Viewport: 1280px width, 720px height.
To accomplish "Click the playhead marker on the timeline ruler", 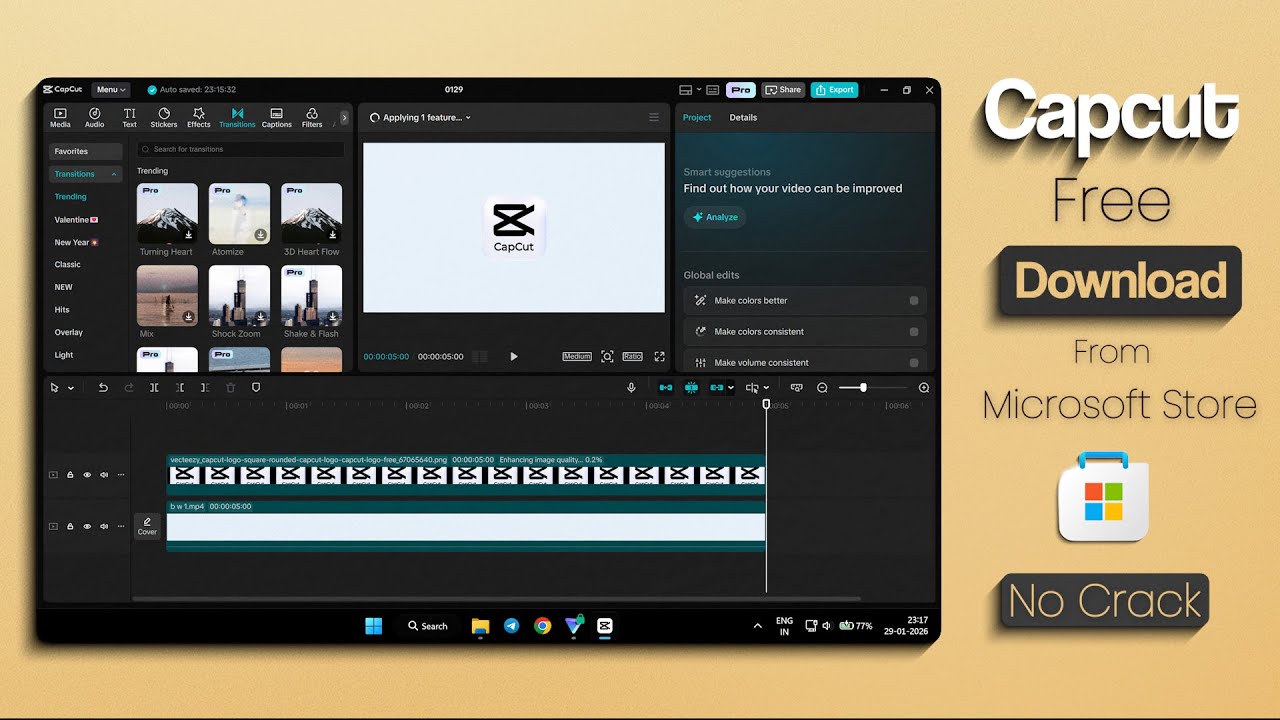I will 767,405.
